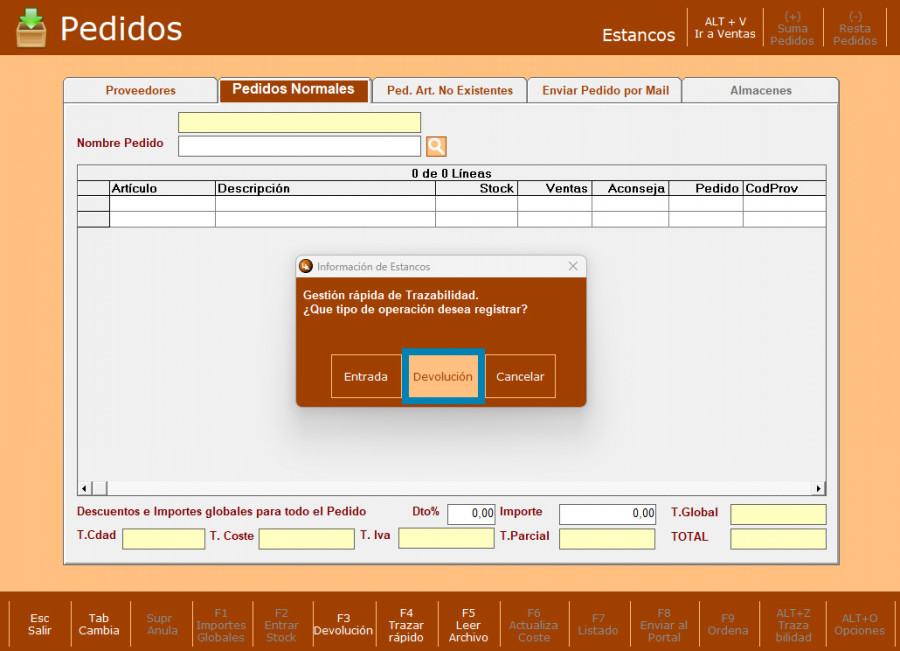900x651 pixels.
Task: Select the Devolución operation button
Action: coord(443,377)
